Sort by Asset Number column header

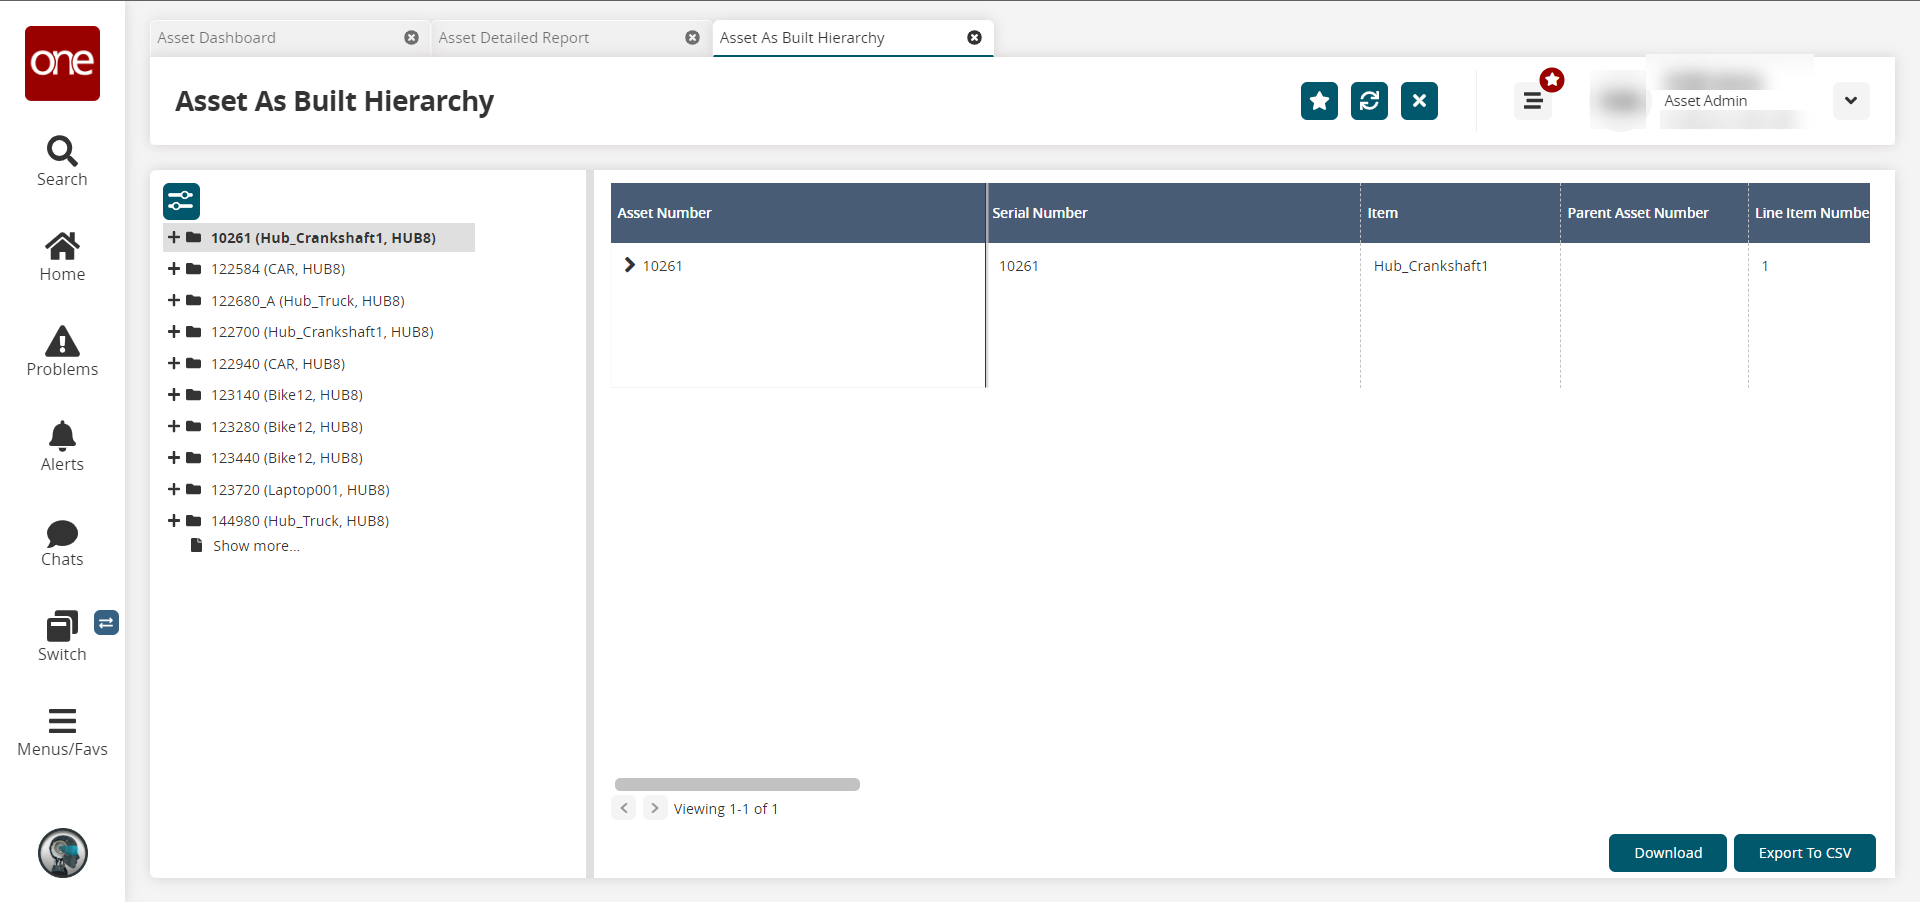[798, 213]
